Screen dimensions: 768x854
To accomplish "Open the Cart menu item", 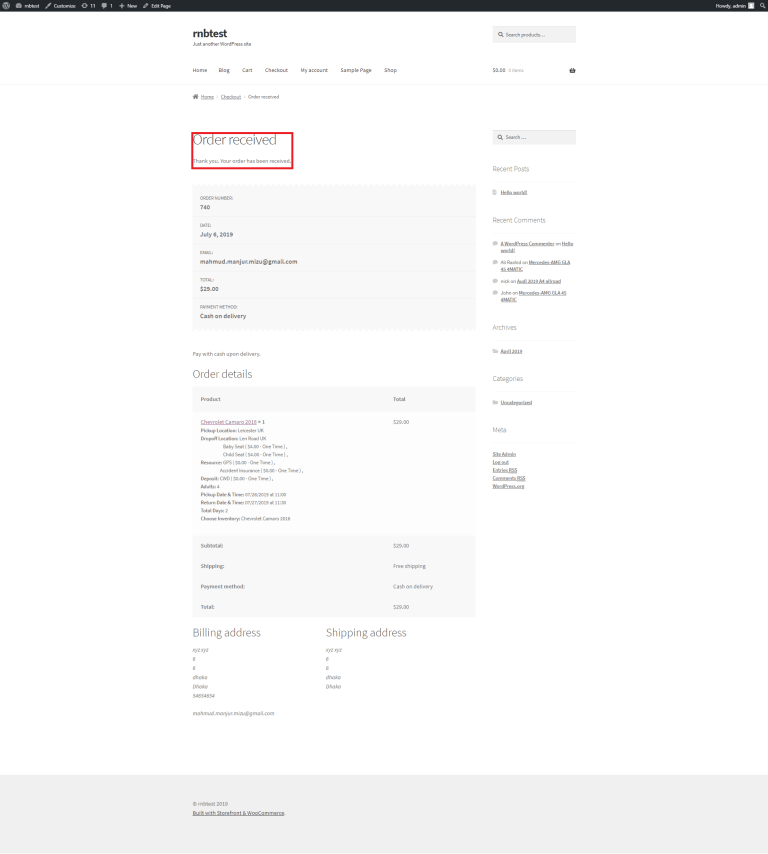I will (247, 70).
